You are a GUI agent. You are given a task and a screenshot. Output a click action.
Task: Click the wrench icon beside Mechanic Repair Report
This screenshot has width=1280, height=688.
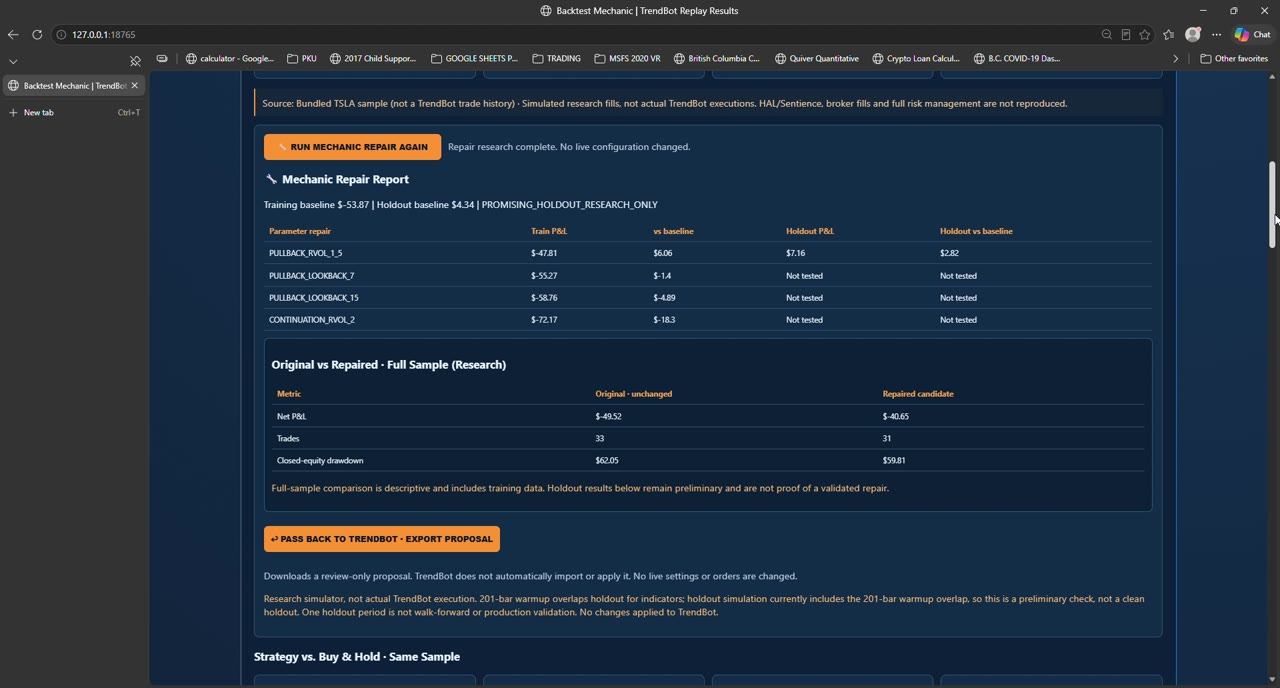[x=271, y=179]
